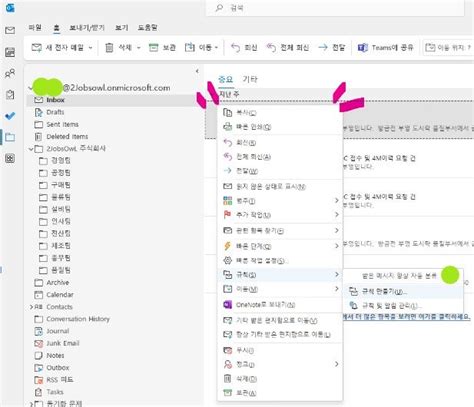Open the dropdown arrow next to ribbon 삭제
474x407 pixels.
(139, 48)
